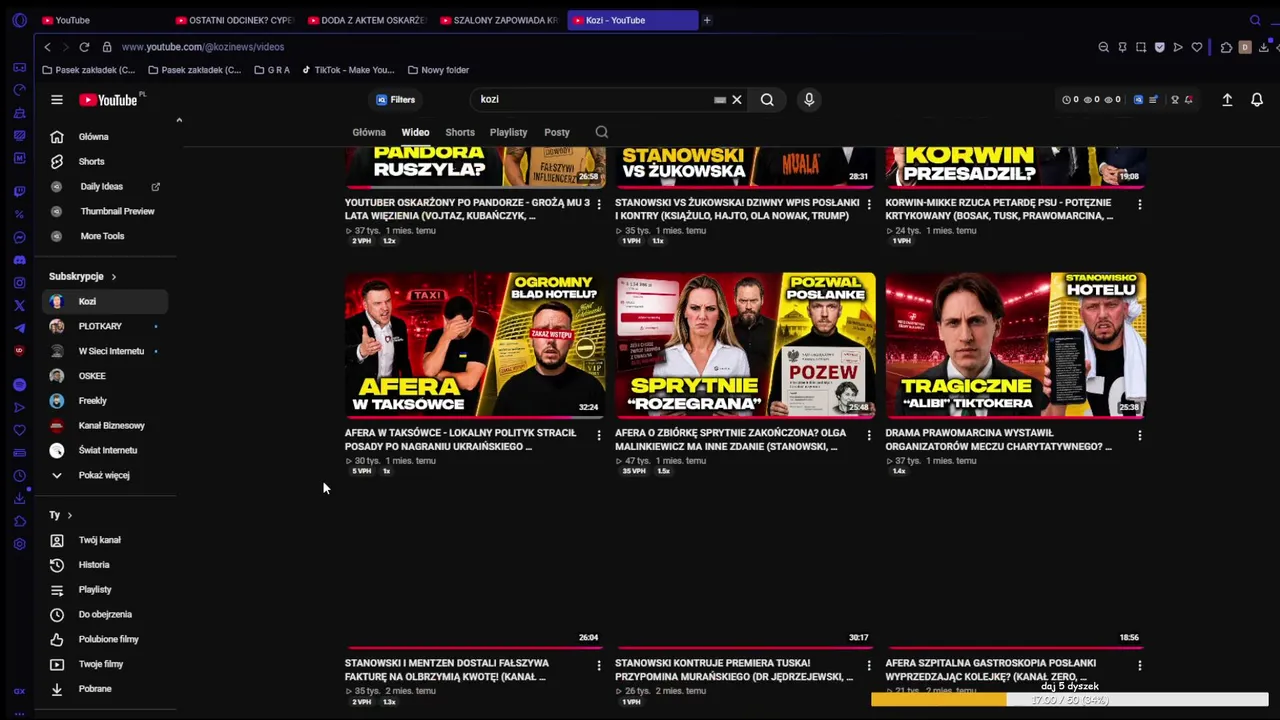Open the on-screen keyboard icon in search
The image size is (1280, 720).
click(x=720, y=100)
